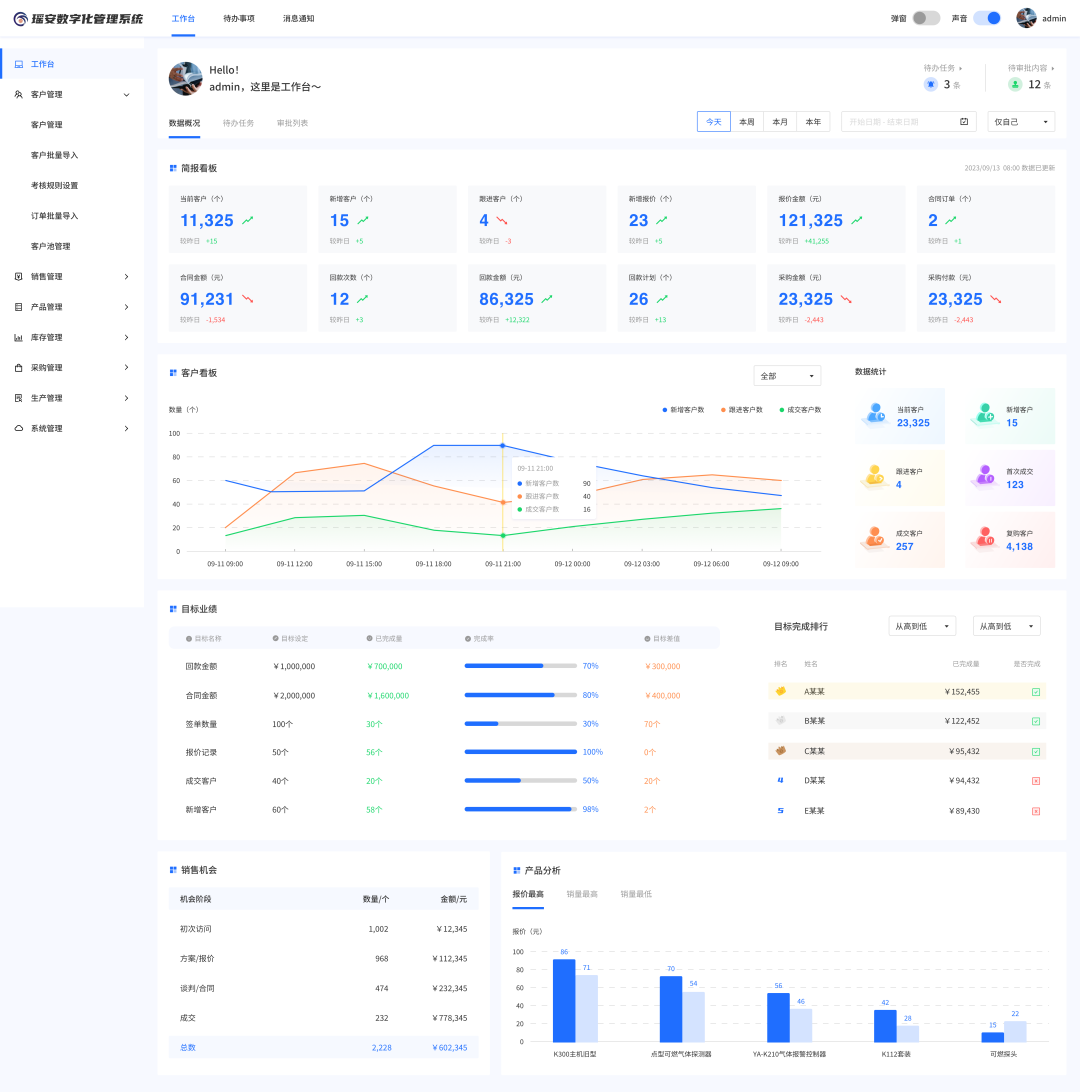Click the 待审批内容 green user icon

1015,85
